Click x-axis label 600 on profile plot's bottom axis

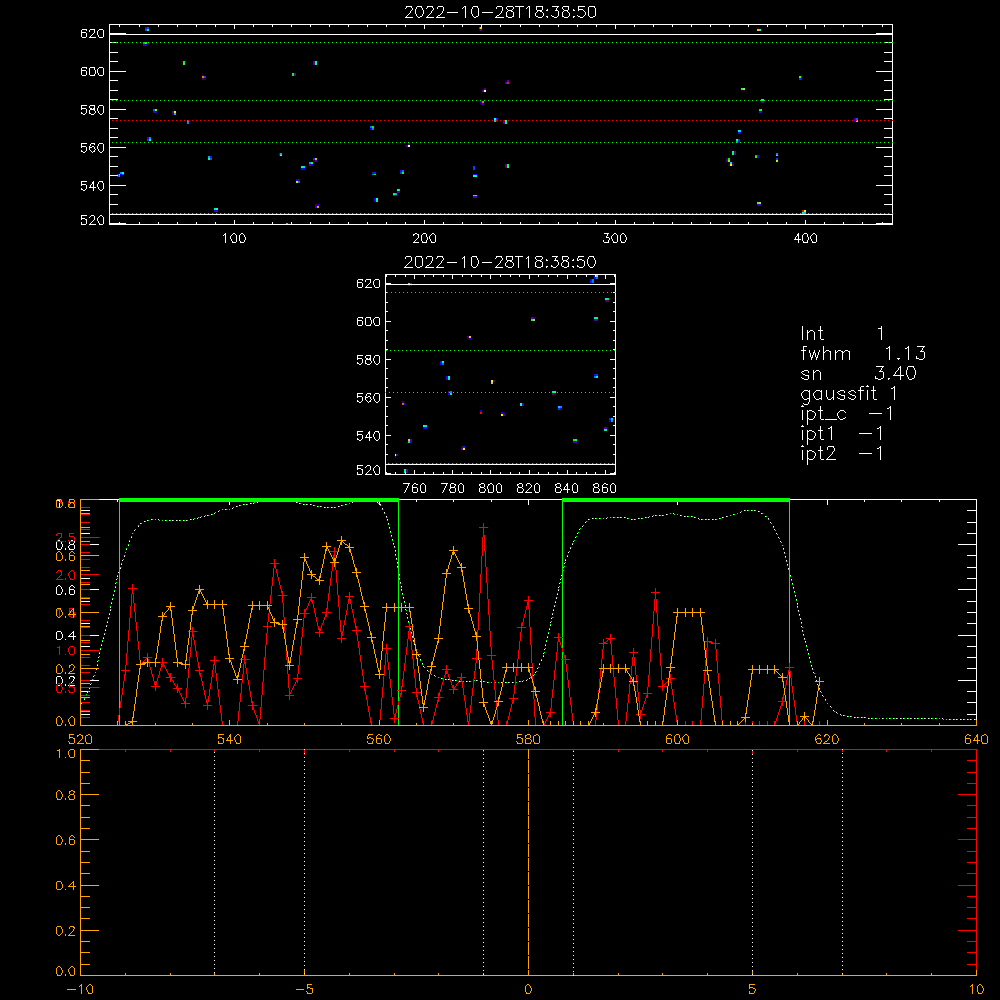click(x=677, y=739)
